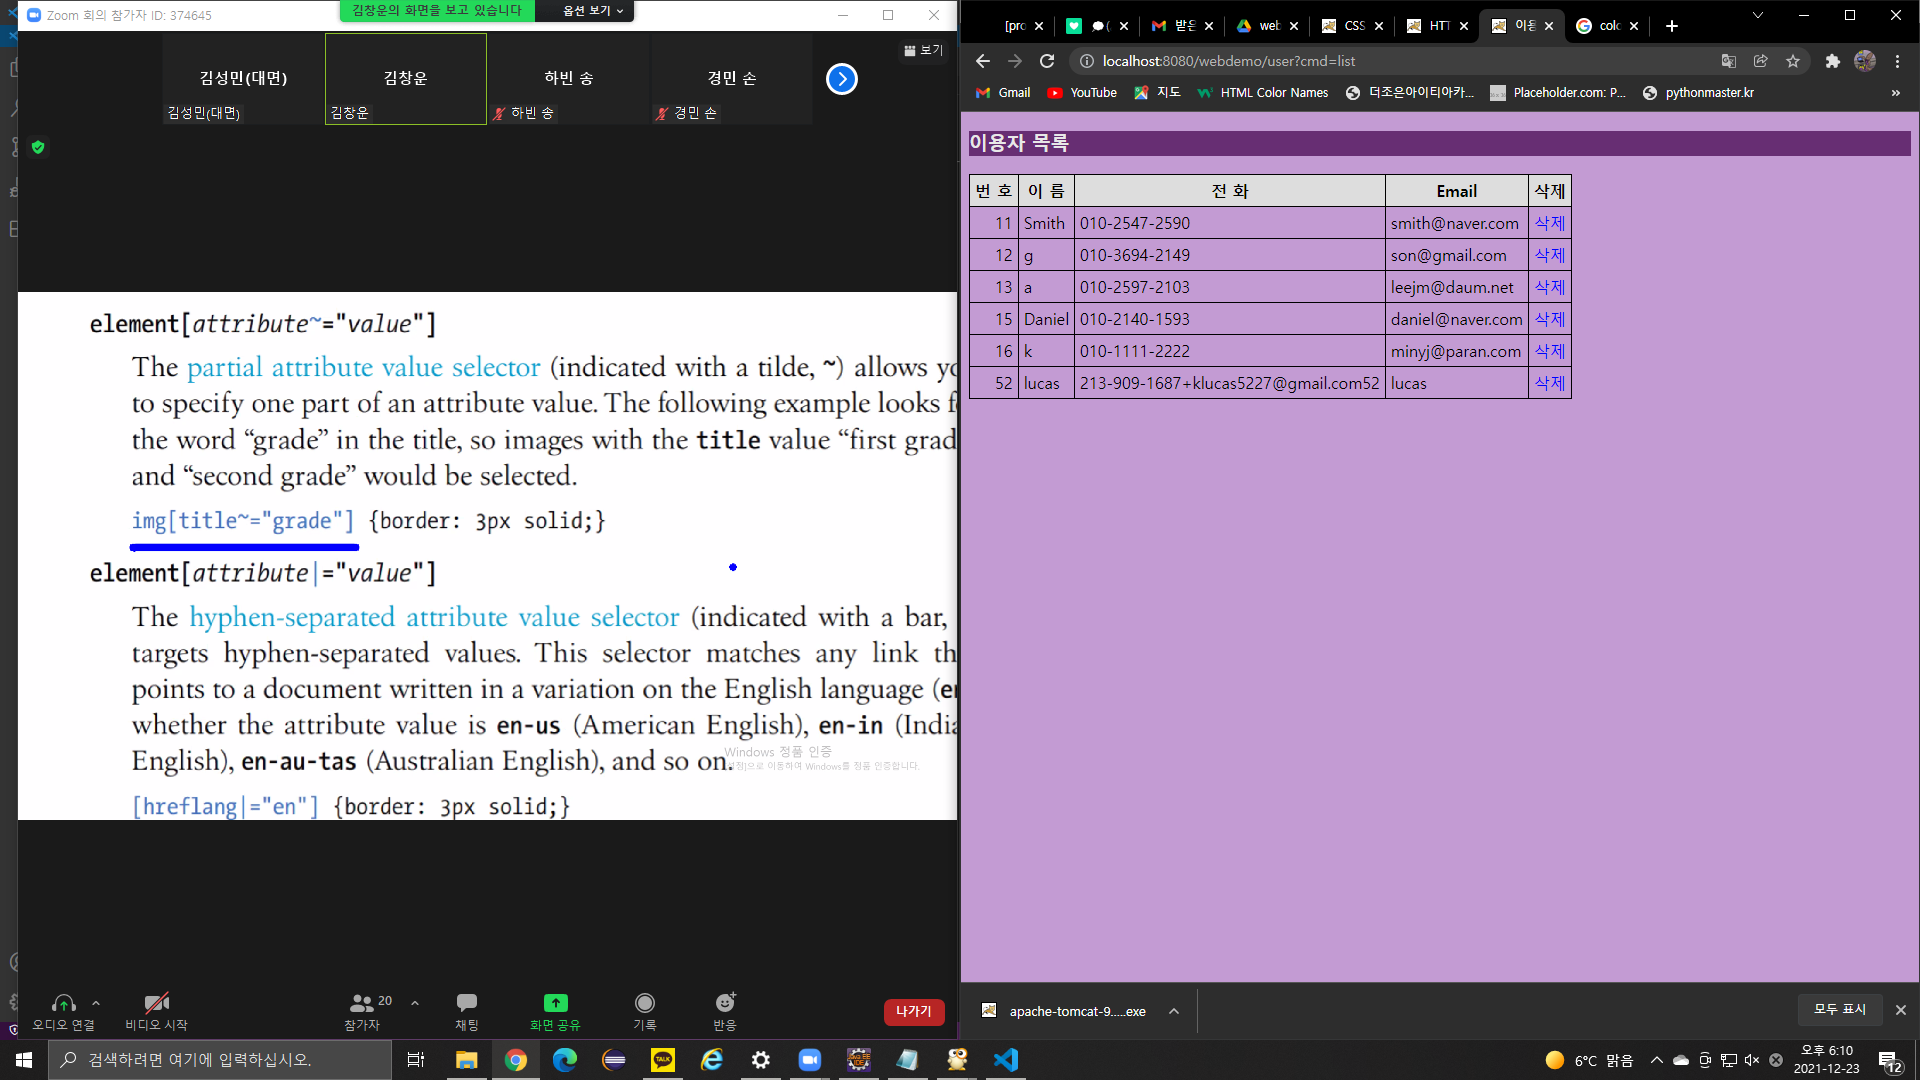Expand apache-tomcat download item menu
Image resolution: width=1920 pixels, height=1080 pixels.
[x=1174, y=1011]
